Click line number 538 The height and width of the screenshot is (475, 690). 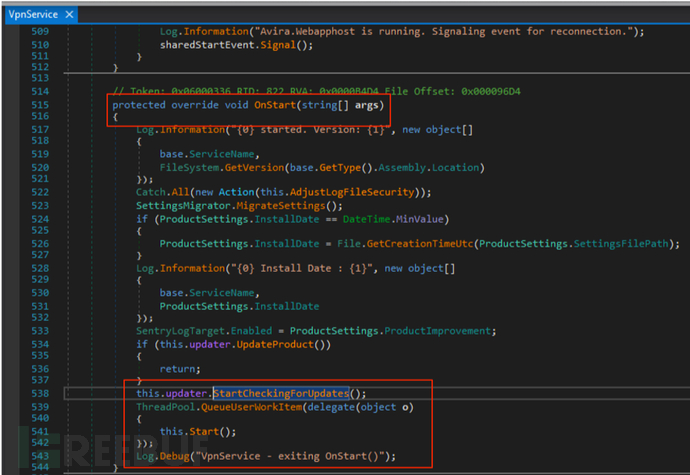tap(40, 394)
